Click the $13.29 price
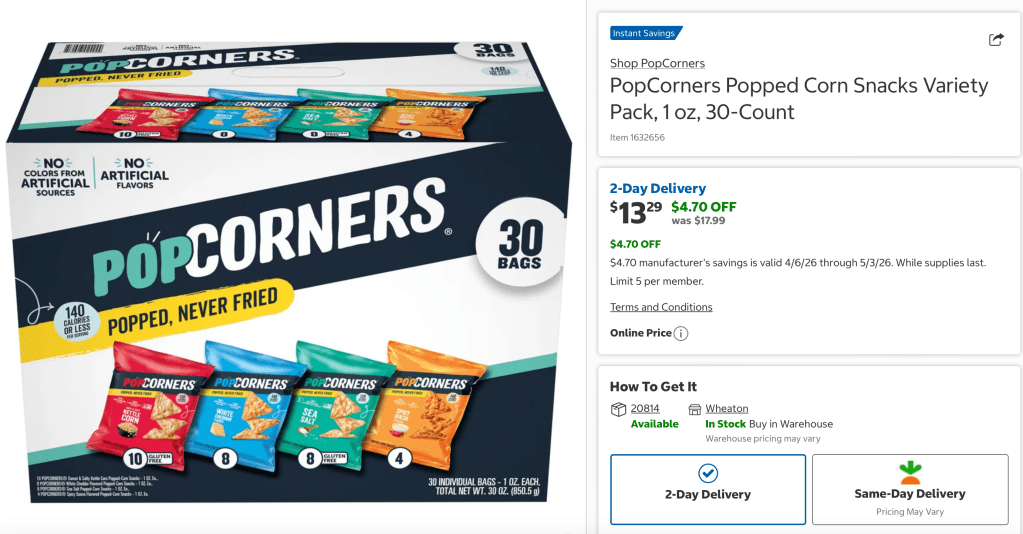The image size is (1023, 534). (636, 213)
